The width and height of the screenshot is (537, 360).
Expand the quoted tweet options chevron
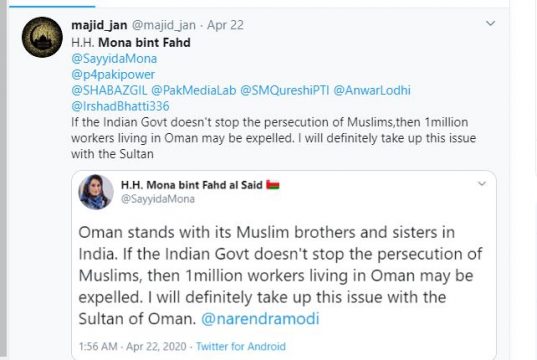tap(482, 184)
